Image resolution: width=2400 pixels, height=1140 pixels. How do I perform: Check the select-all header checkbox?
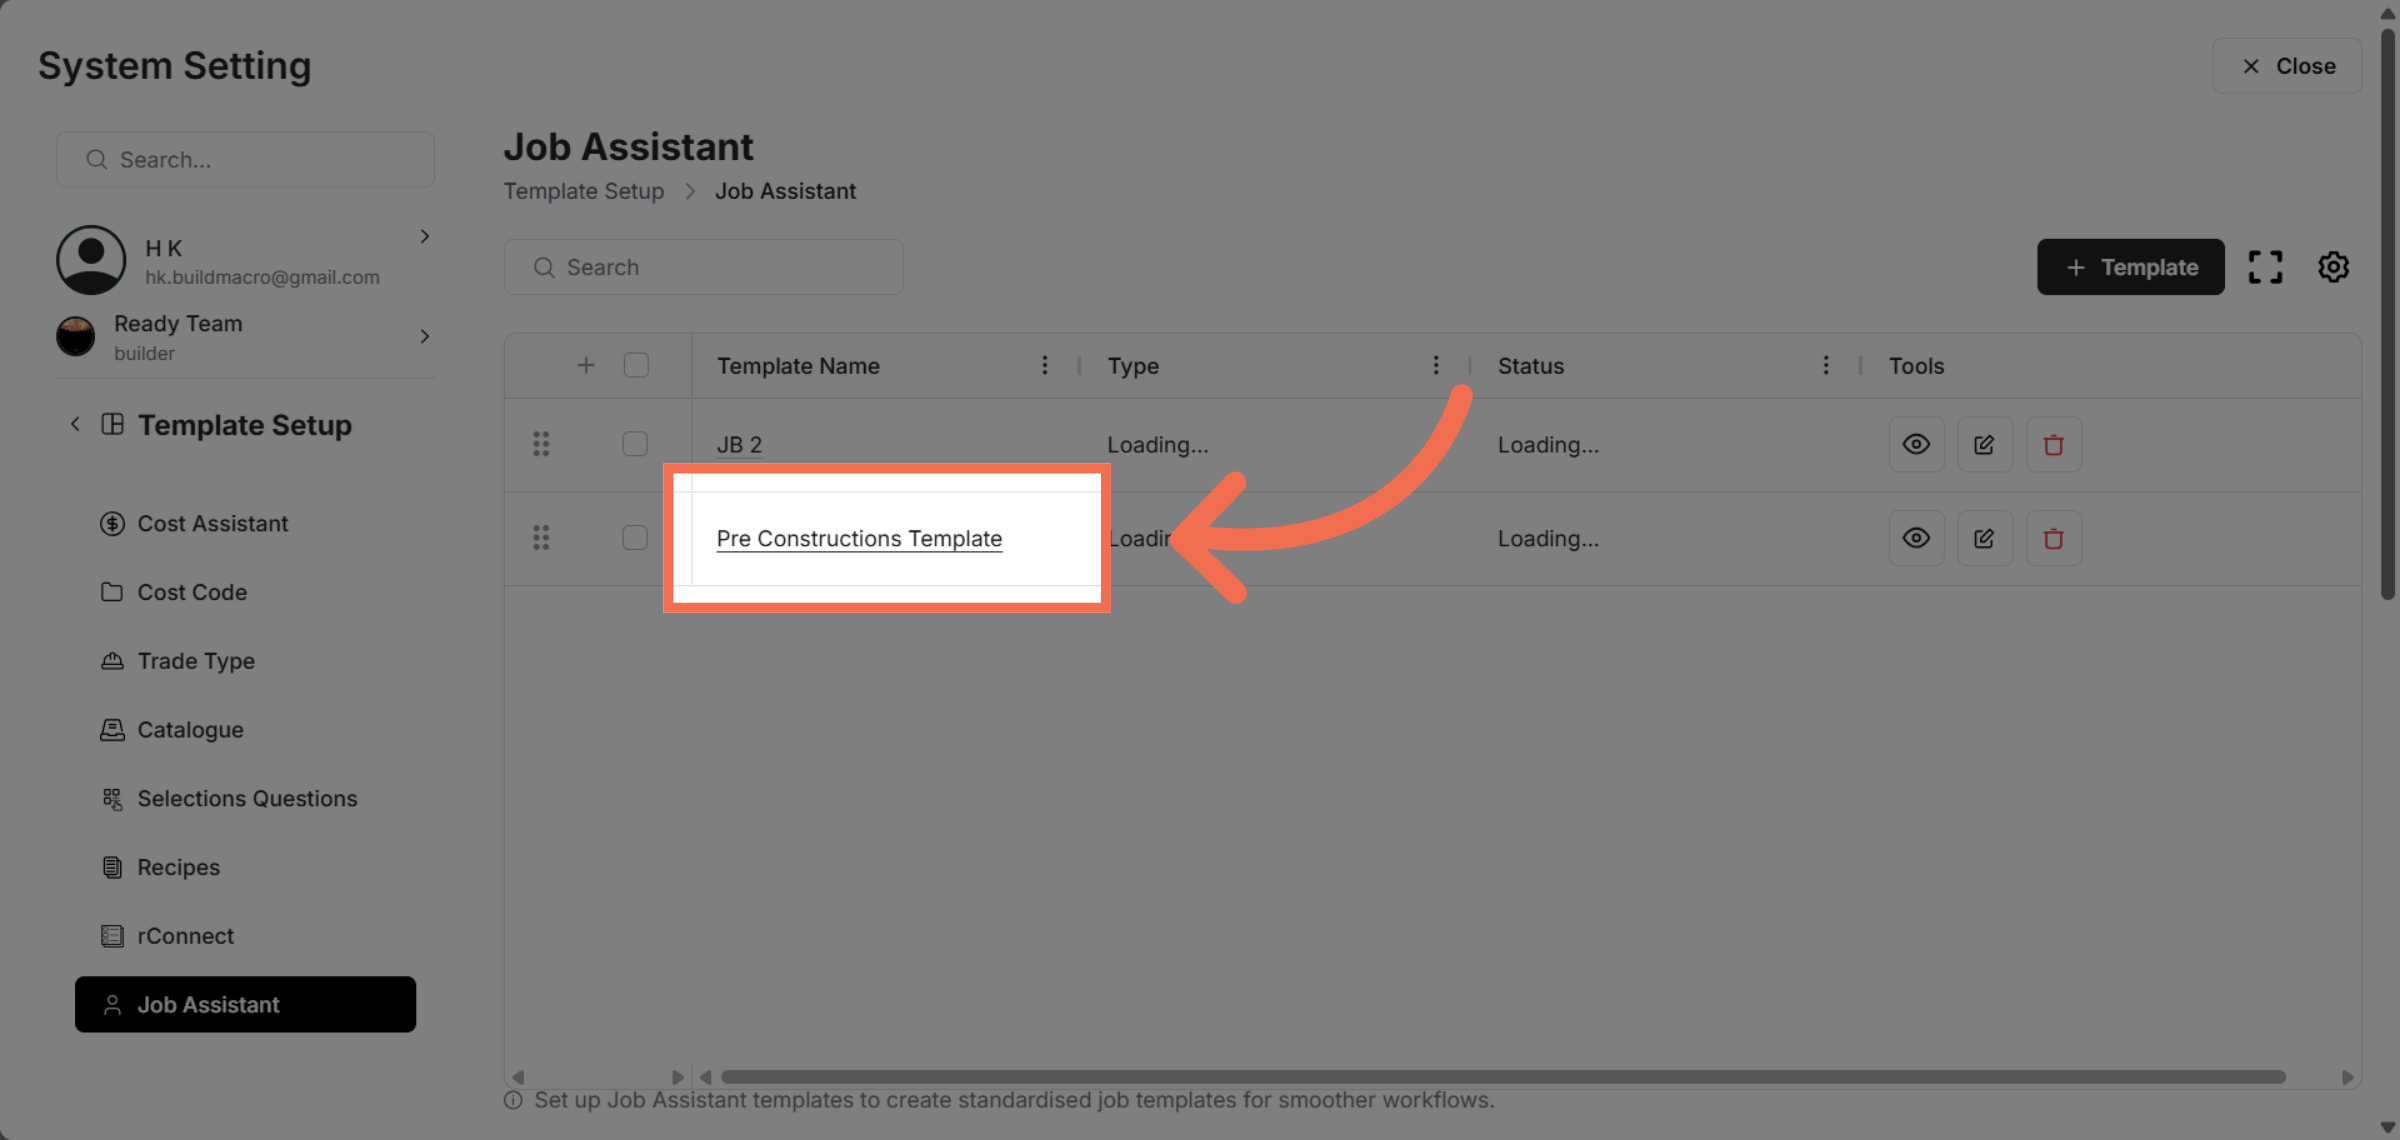click(636, 366)
